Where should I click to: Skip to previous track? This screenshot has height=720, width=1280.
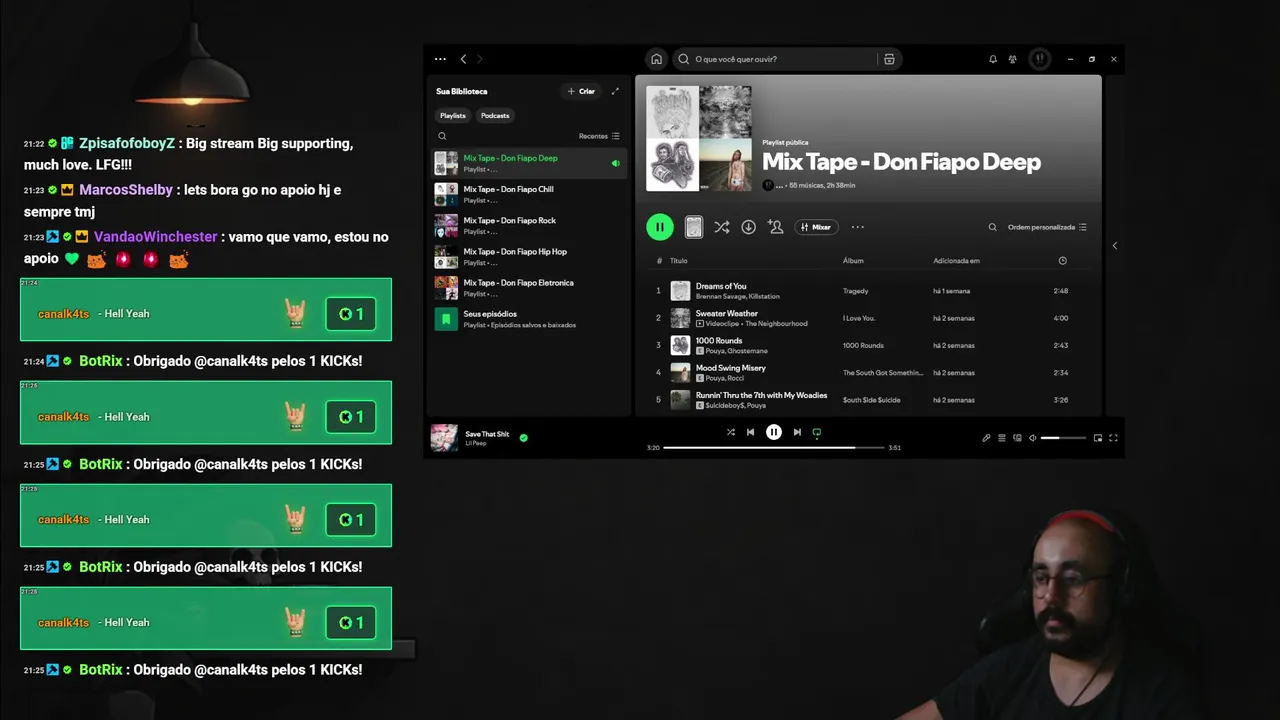pyautogui.click(x=750, y=432)
